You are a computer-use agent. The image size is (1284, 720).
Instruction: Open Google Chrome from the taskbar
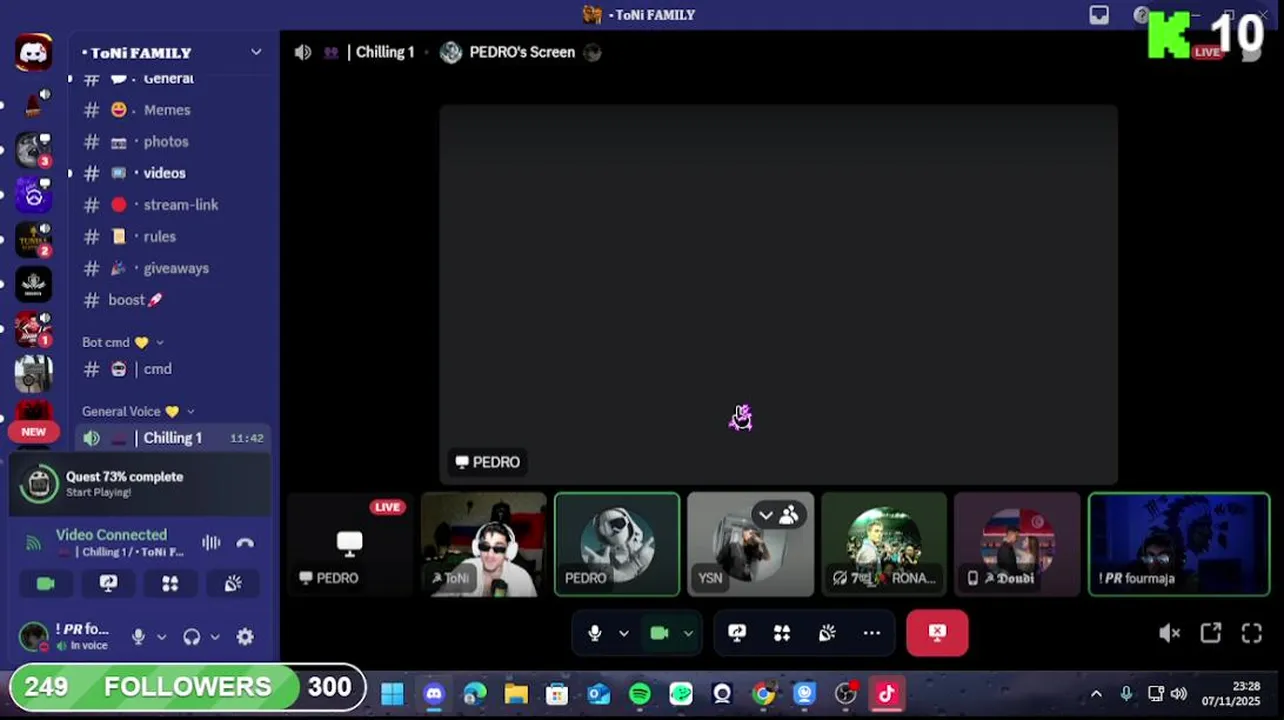tap(763, 694)
